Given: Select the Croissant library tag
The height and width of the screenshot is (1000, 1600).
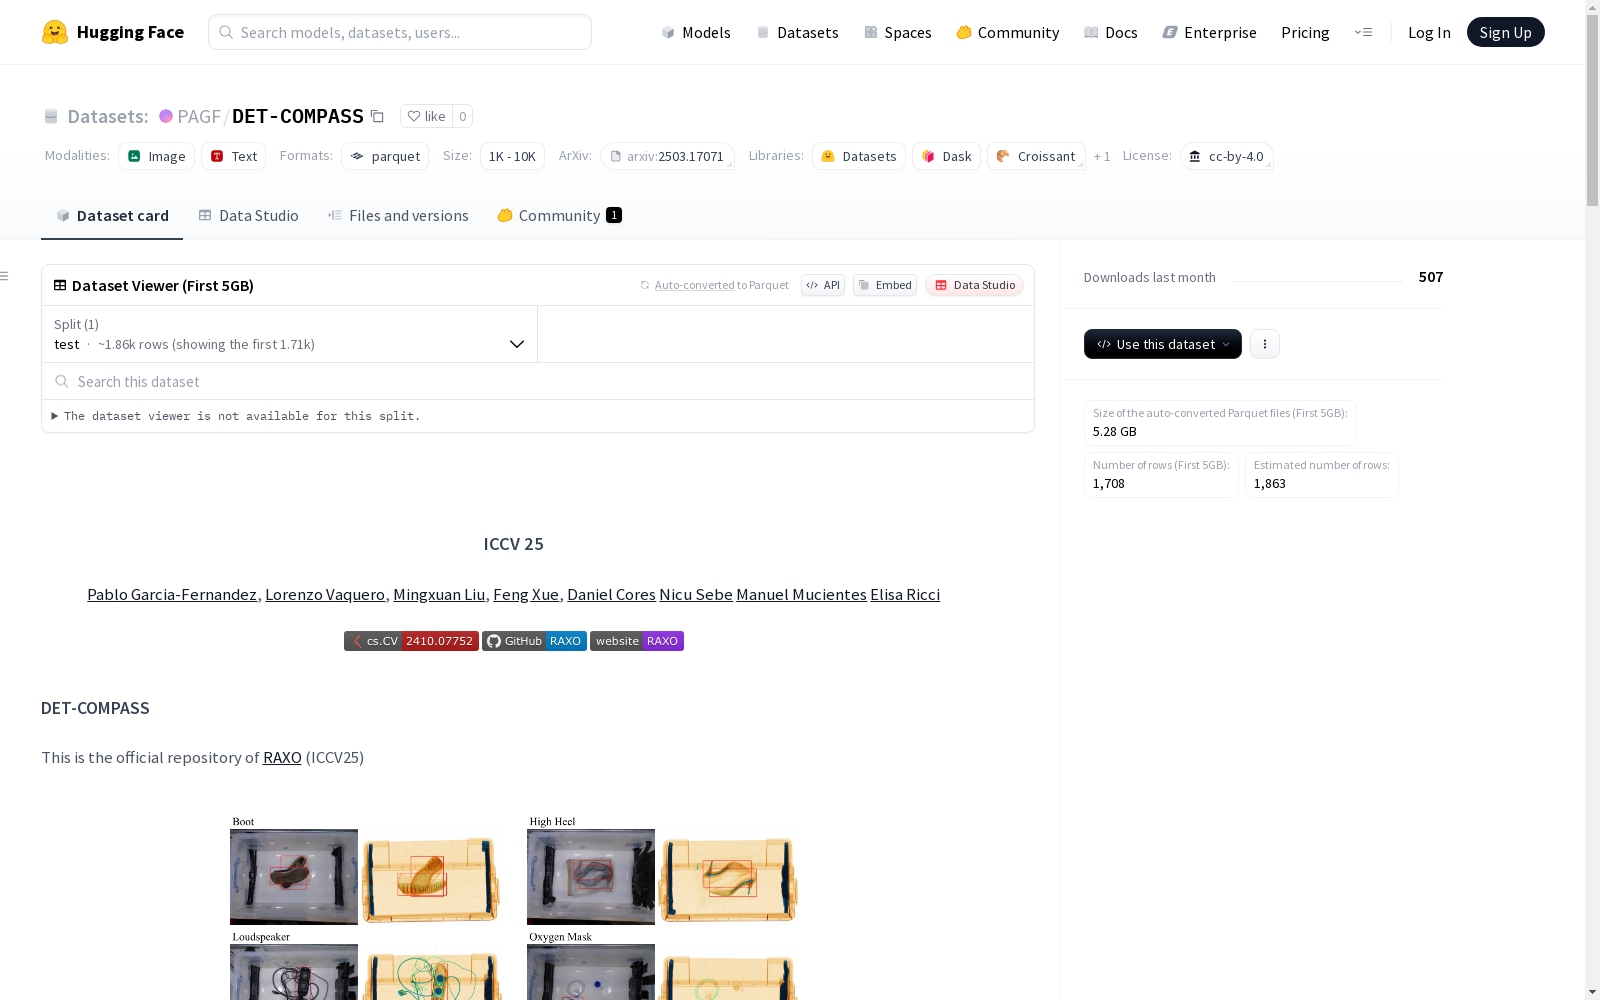Looking at the screenshot, I should tap(1036, 156).
